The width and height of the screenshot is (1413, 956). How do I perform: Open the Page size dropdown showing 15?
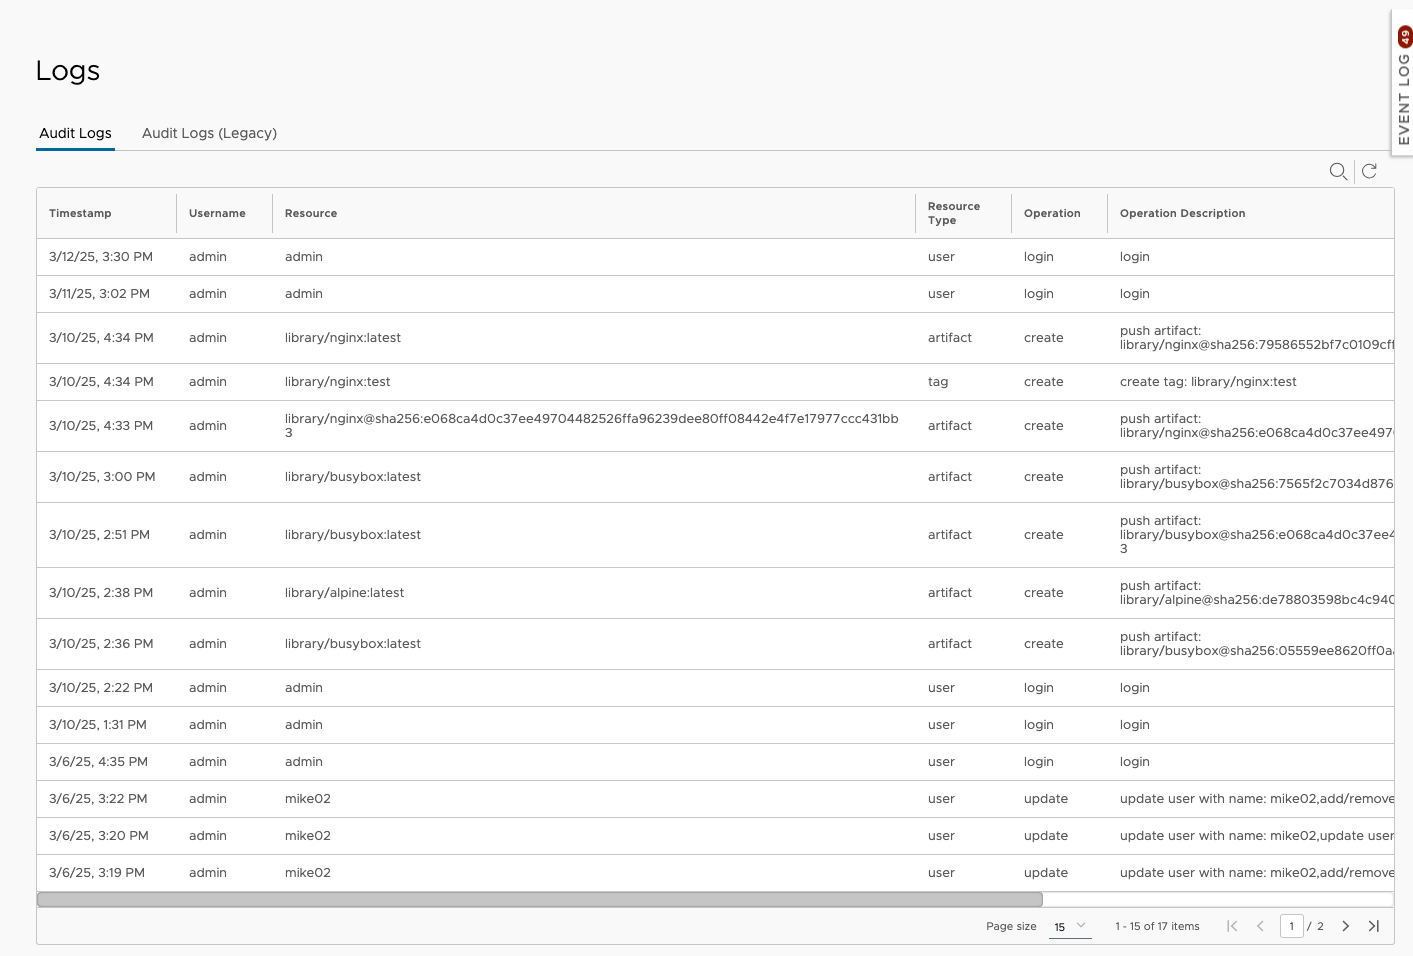pyautogui.click(x=1069, y=926)
